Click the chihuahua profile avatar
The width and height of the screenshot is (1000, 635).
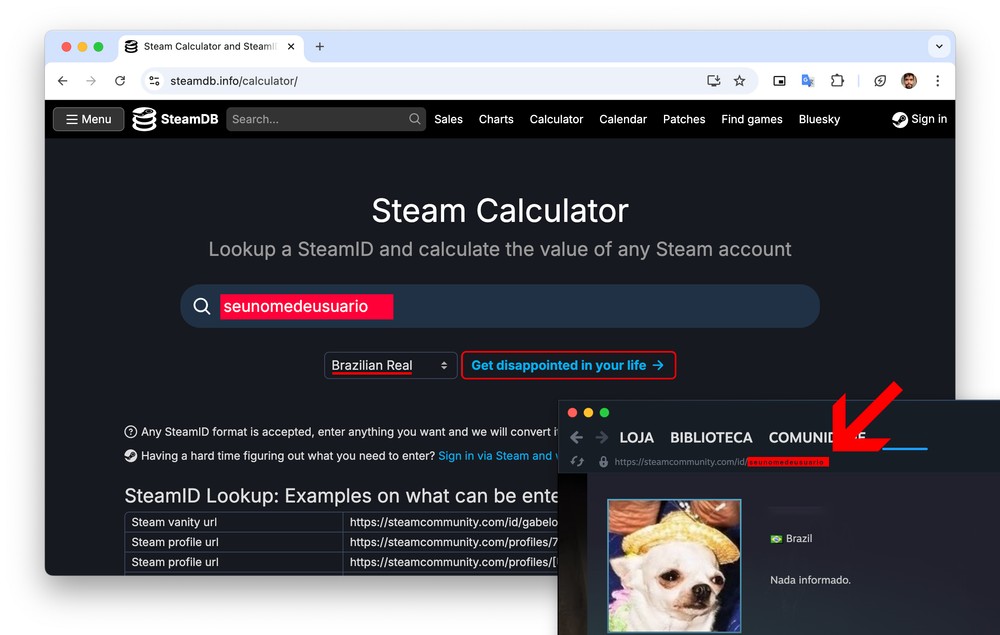pyautogui.click(x=674, y=565)
